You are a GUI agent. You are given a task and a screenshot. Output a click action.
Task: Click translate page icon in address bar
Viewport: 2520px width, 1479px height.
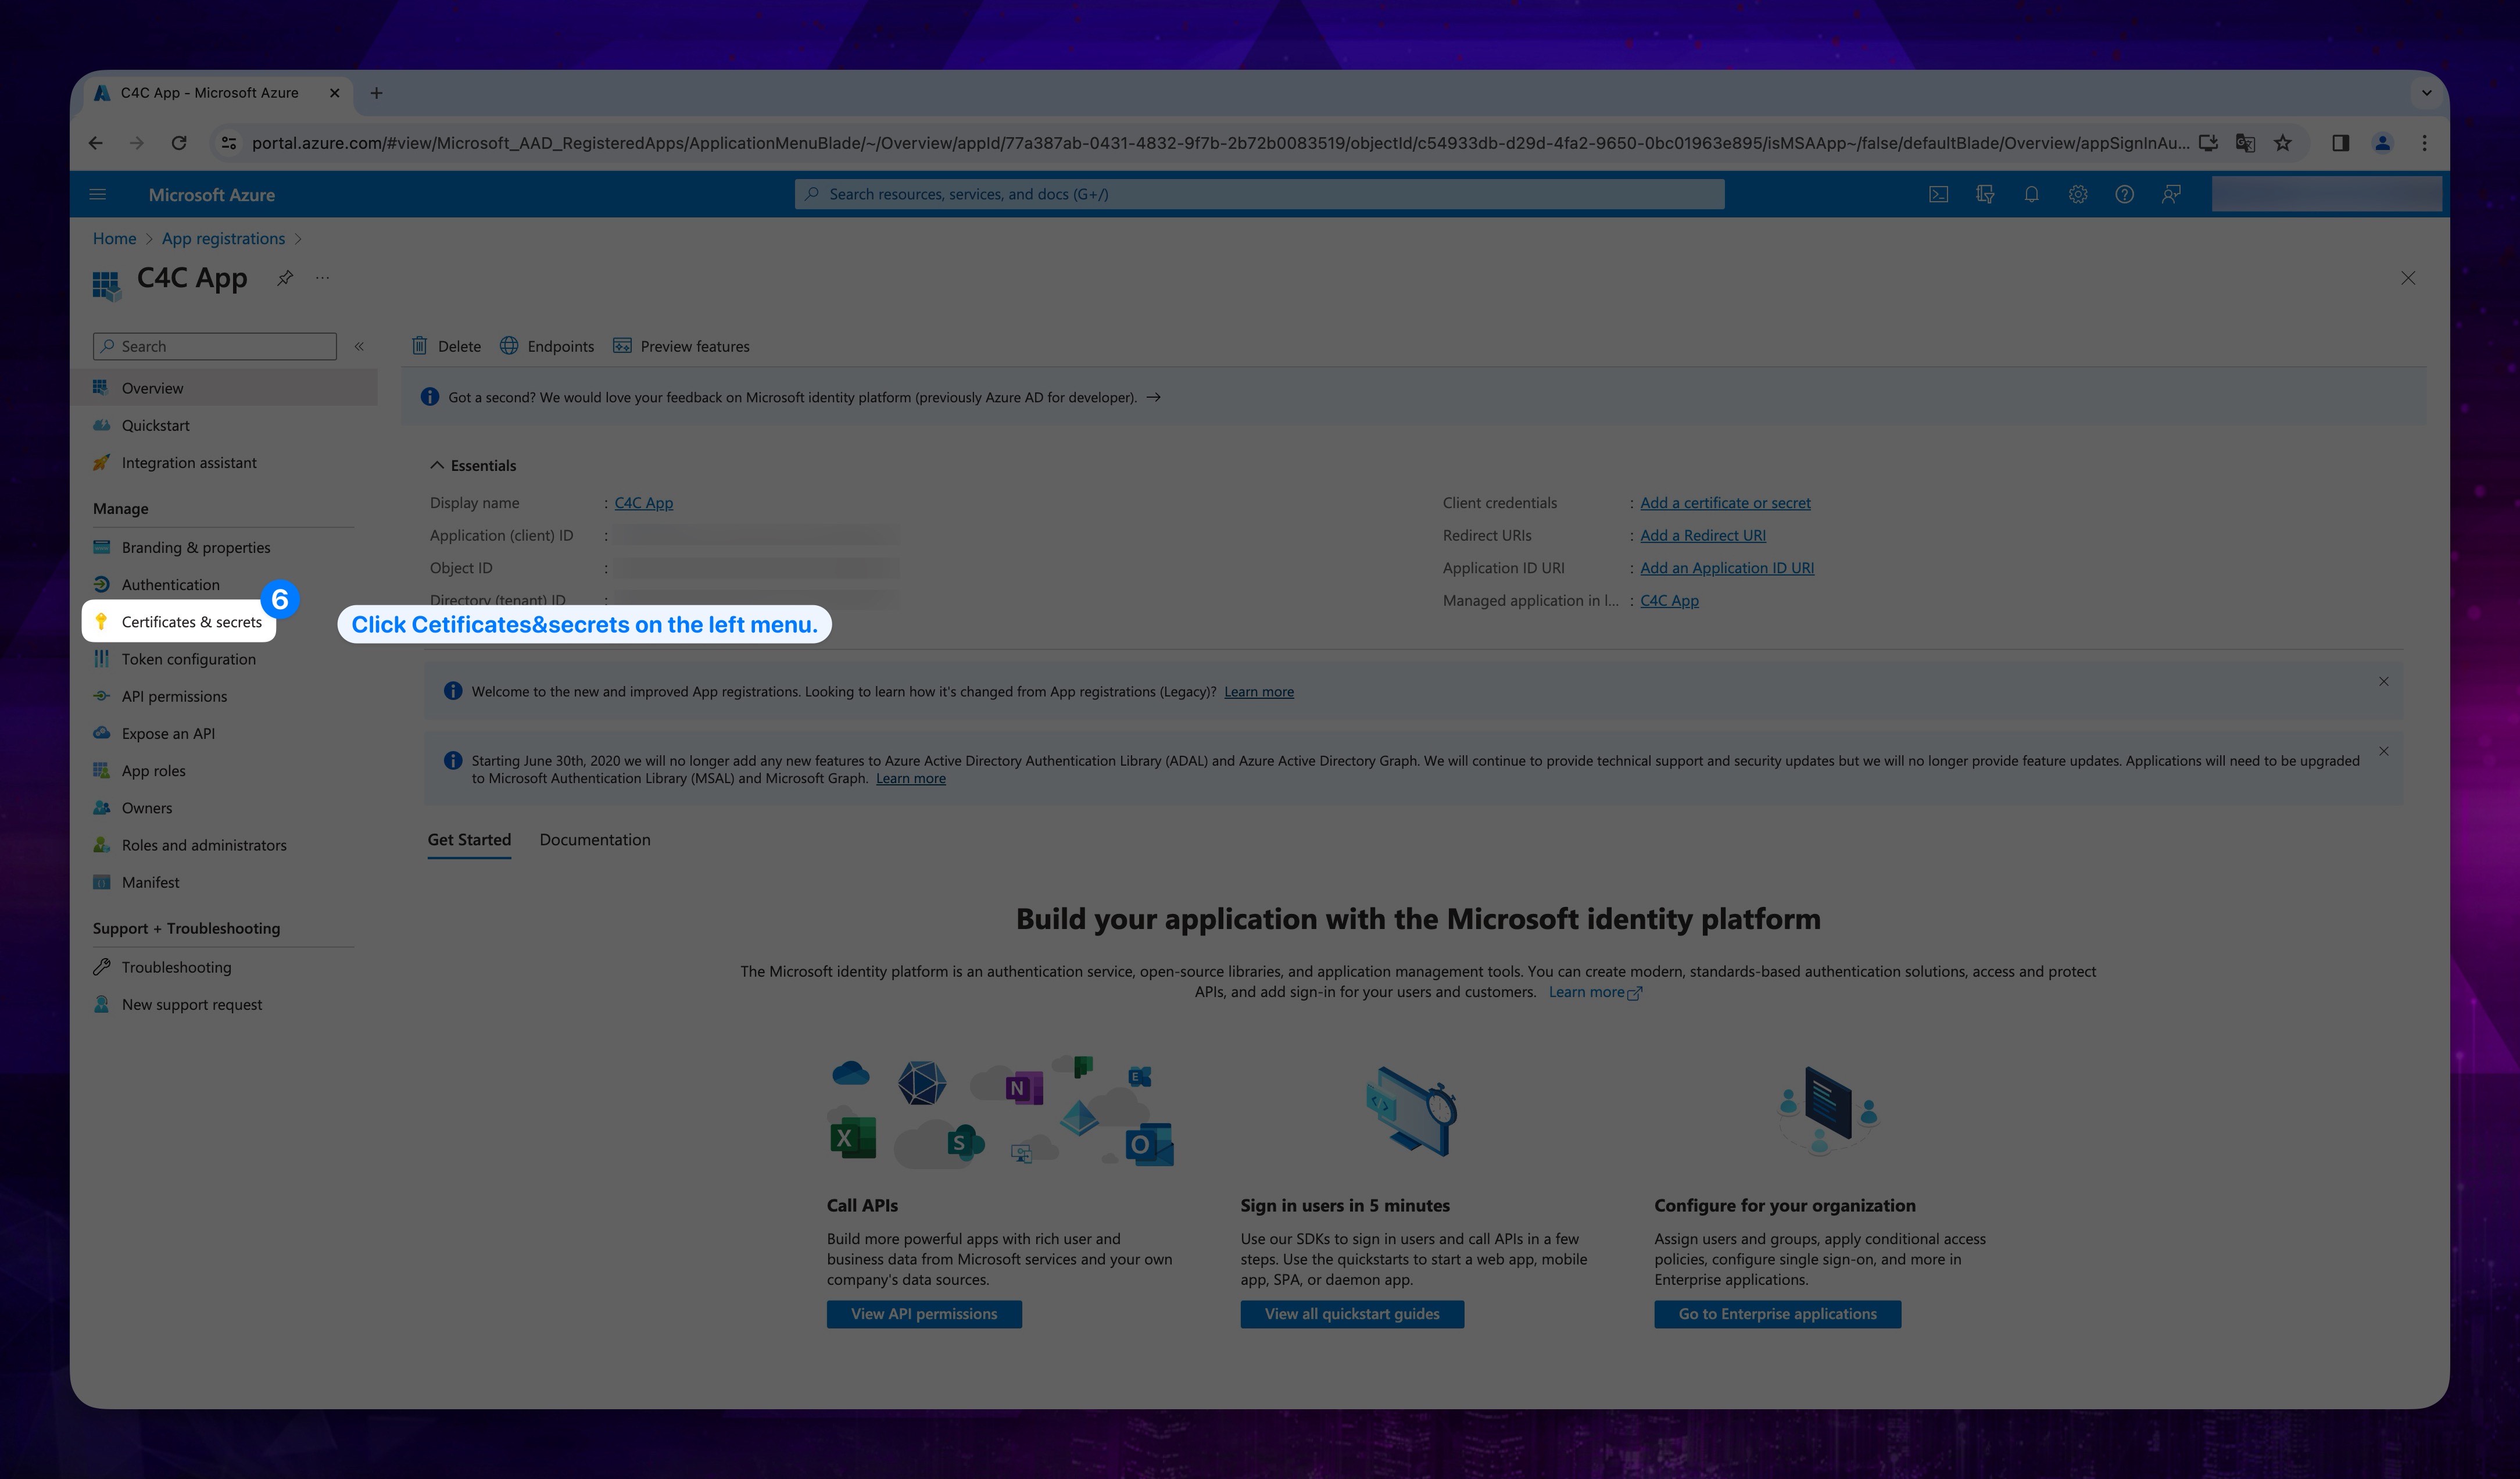click(2245, 143)
